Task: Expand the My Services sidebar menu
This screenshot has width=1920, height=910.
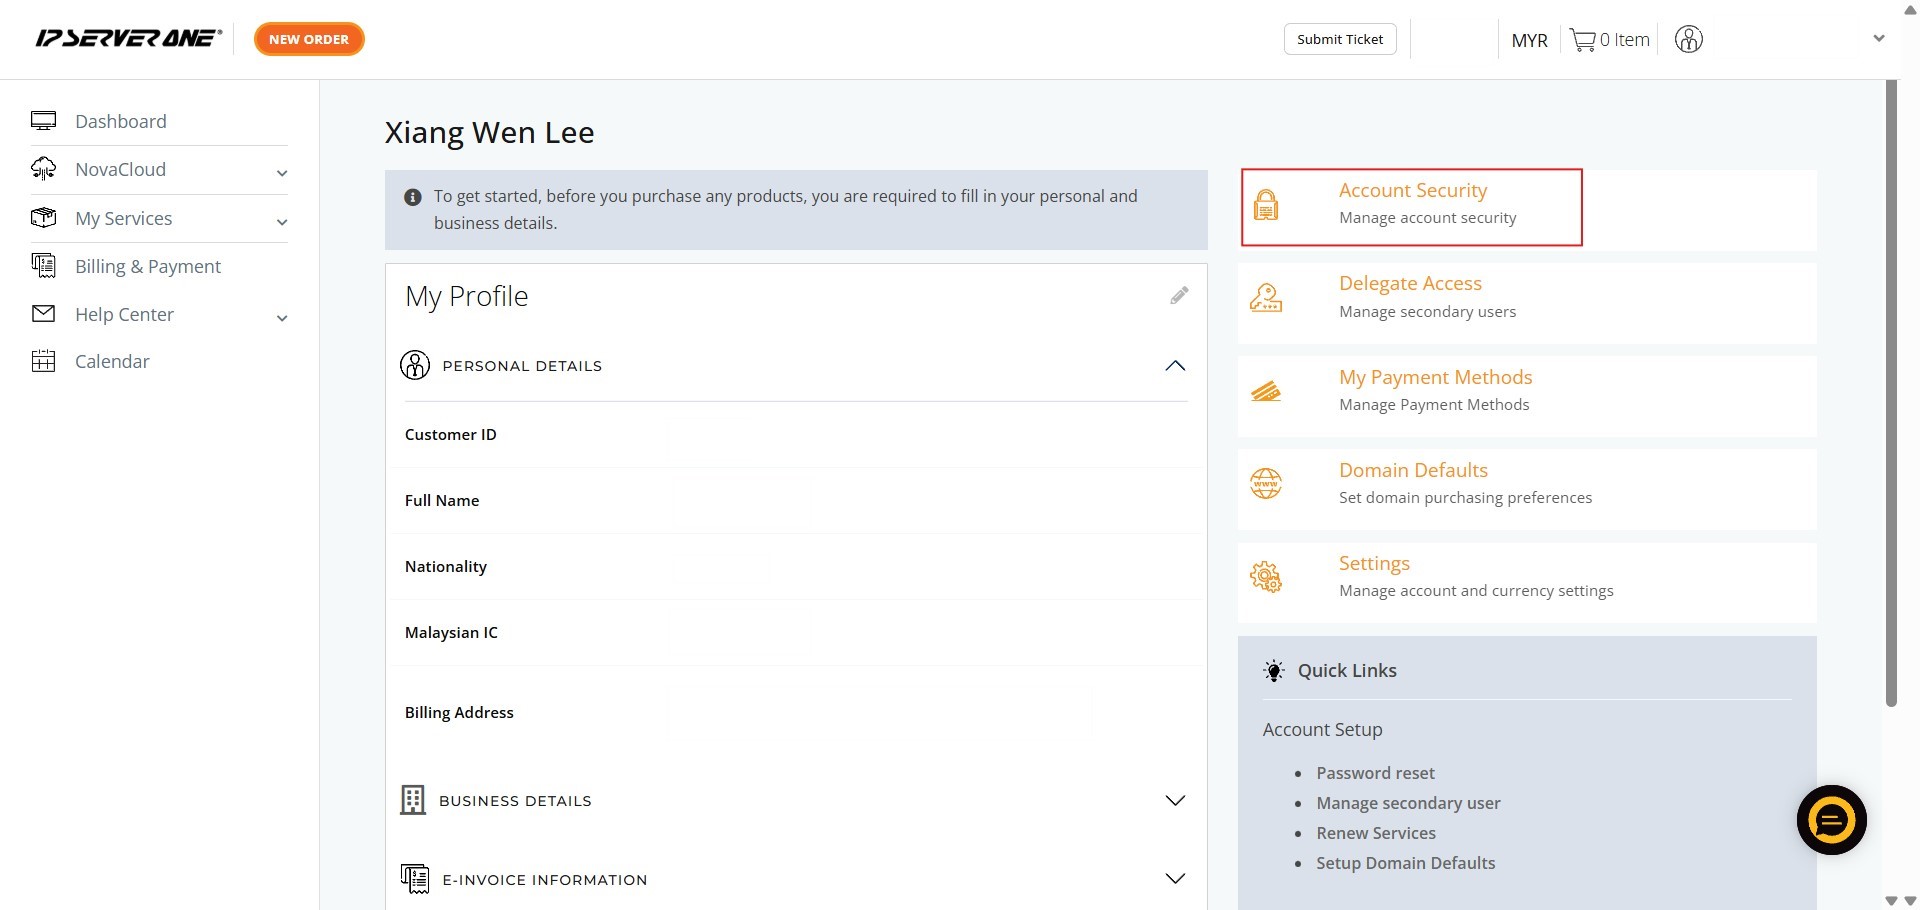Action: point(282,221)
